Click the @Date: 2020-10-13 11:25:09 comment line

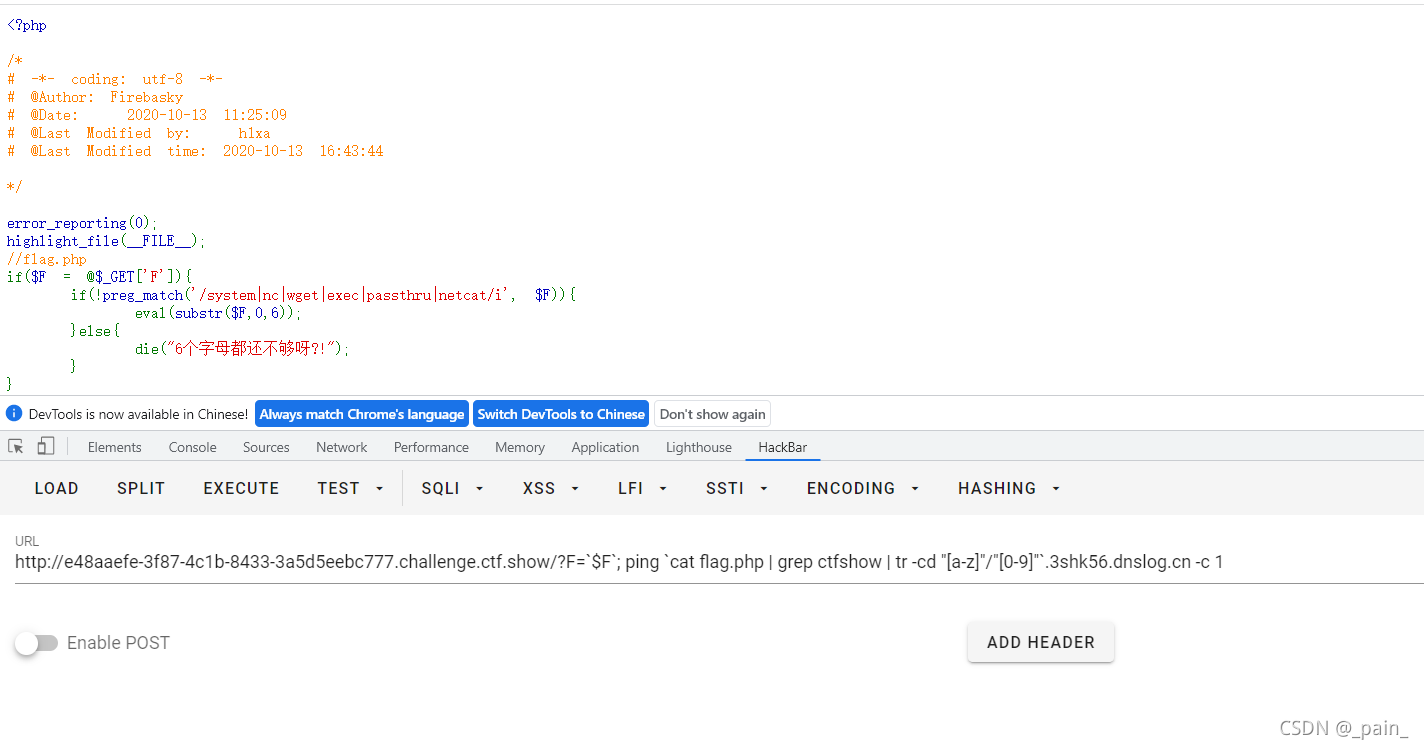pos(147,115)
